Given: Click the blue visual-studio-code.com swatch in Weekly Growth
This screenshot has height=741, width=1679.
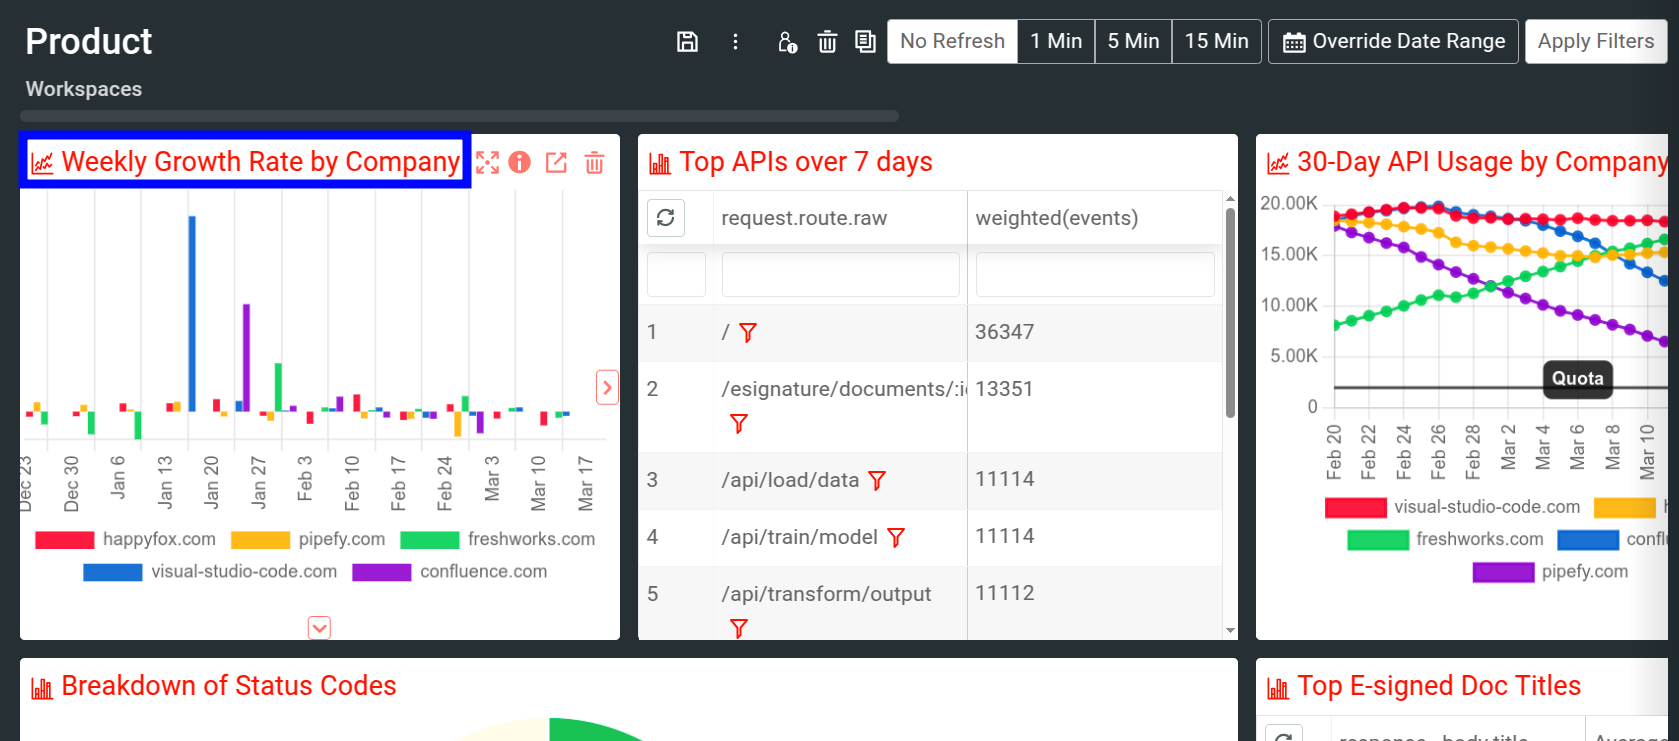Looking at the screenshot, I should point(113,572).
